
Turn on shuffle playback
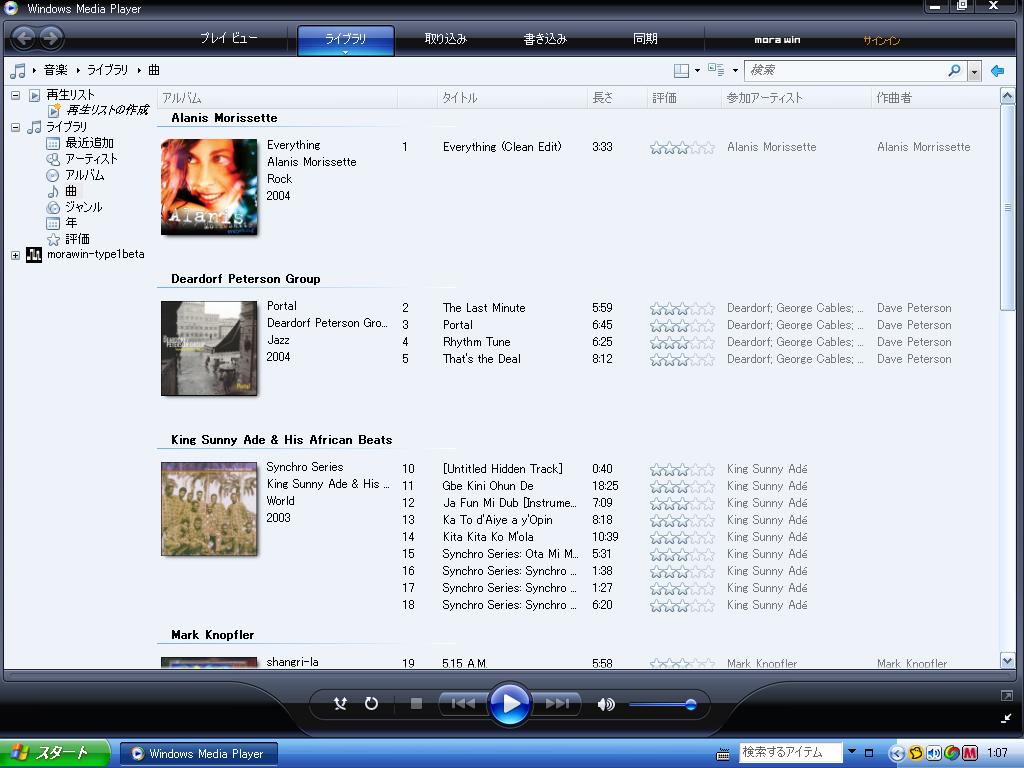tap(340, 703)
